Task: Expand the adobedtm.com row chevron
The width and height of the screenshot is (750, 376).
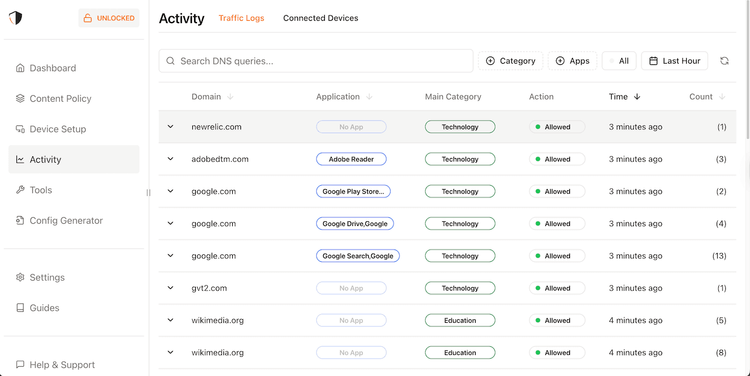Action: 170,159
